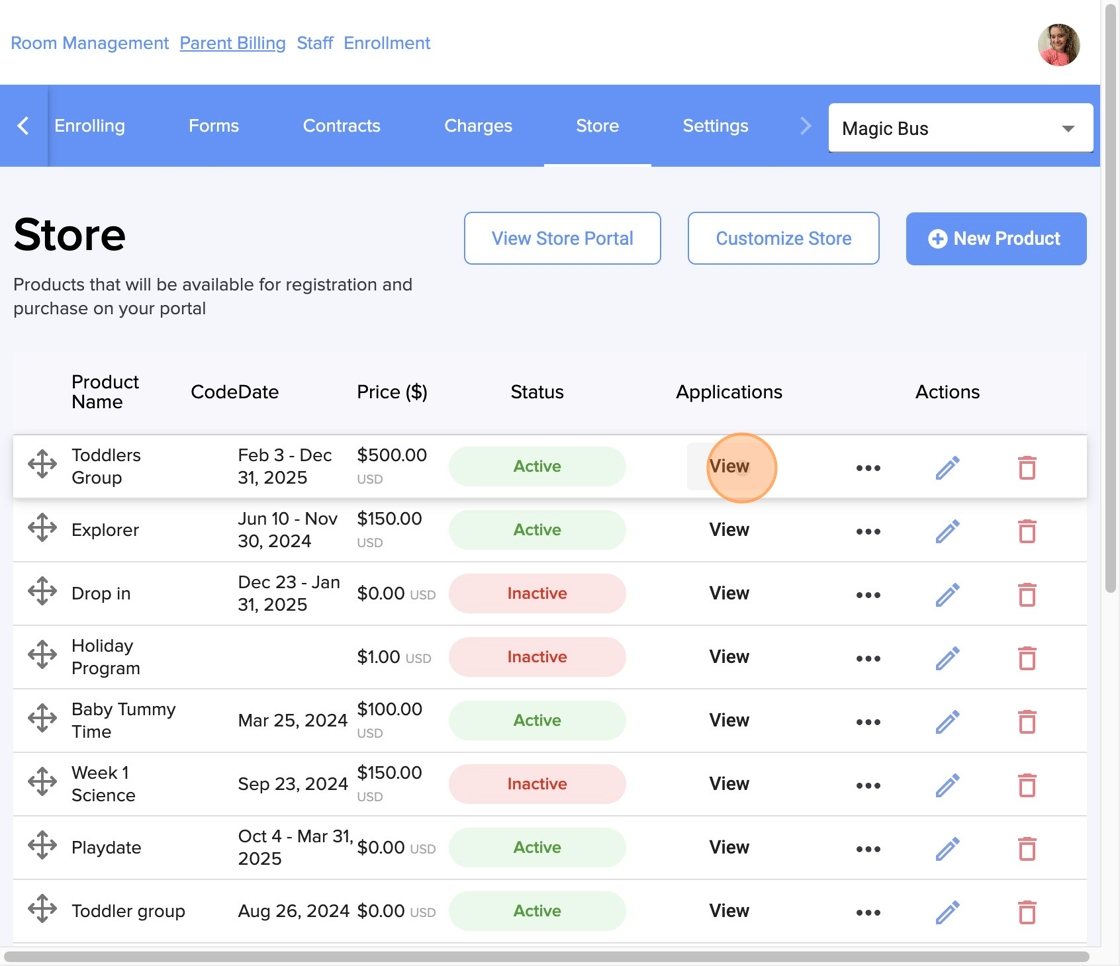Viewport: 1120px width, 966px height.
Task: Edit the Week 1 Science product
Action: point(947,786)
